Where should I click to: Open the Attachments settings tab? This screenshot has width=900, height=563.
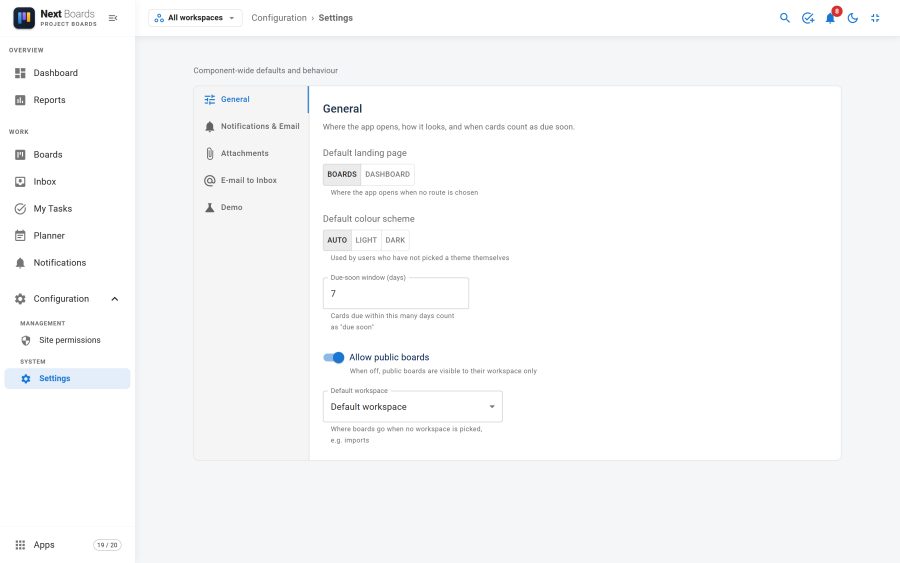(x=251, y=153)
